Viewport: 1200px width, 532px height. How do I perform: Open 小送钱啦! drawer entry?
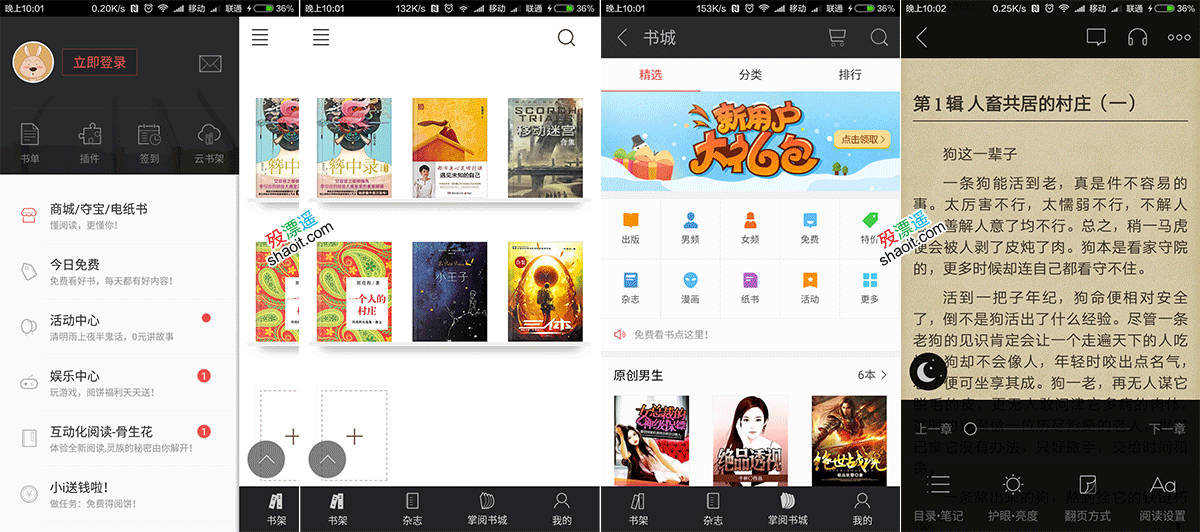click(x=120, y=494)
